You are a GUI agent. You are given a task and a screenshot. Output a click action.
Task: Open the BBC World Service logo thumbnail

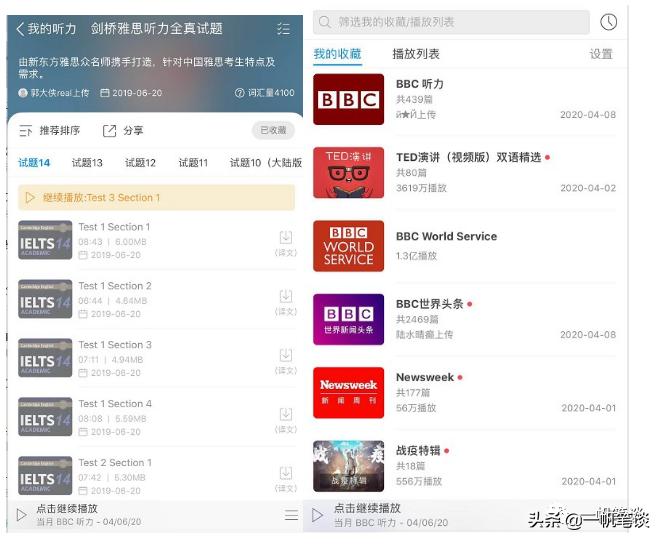coord(349,246)
